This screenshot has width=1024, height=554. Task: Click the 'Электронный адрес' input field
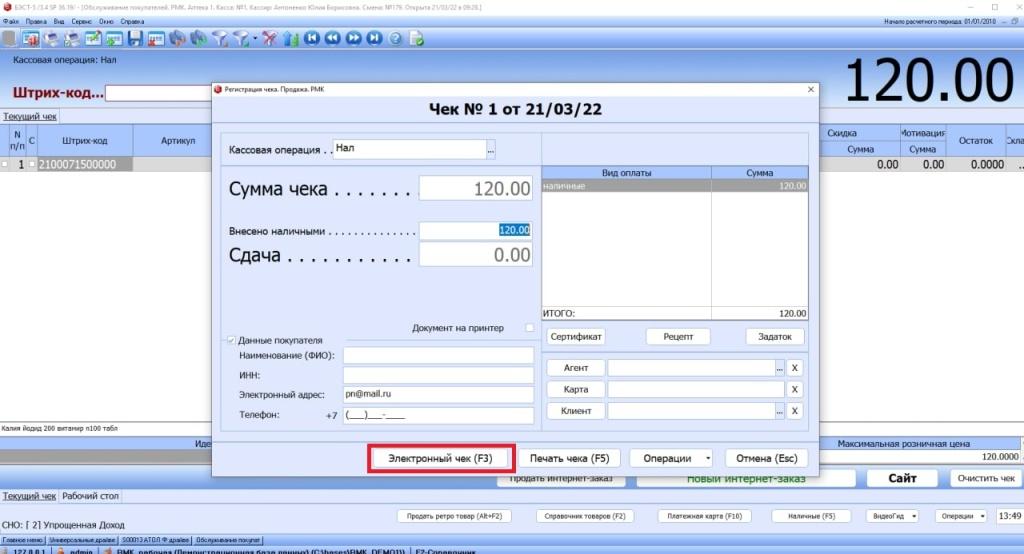pos(438,394)
